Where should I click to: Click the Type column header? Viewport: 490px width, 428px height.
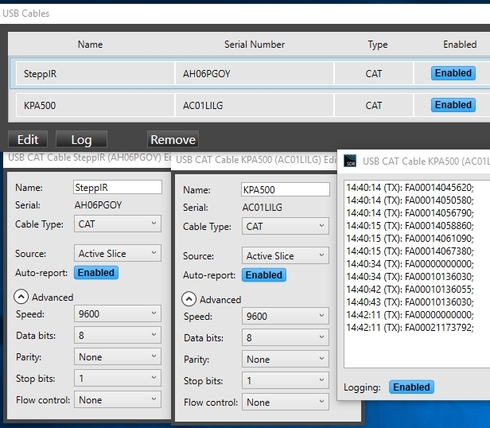377,45
